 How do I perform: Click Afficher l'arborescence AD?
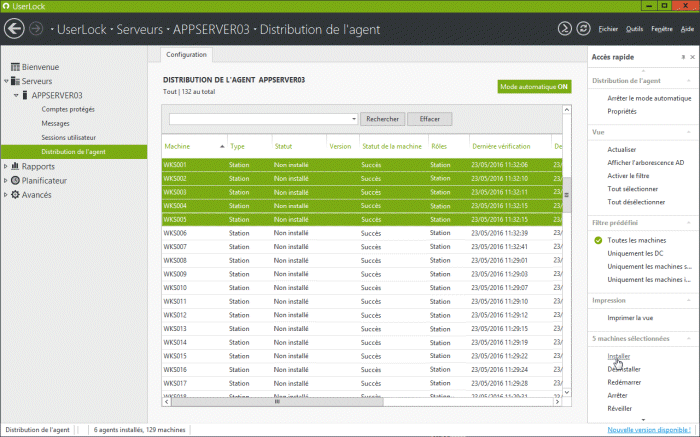(x=645, y=162)
